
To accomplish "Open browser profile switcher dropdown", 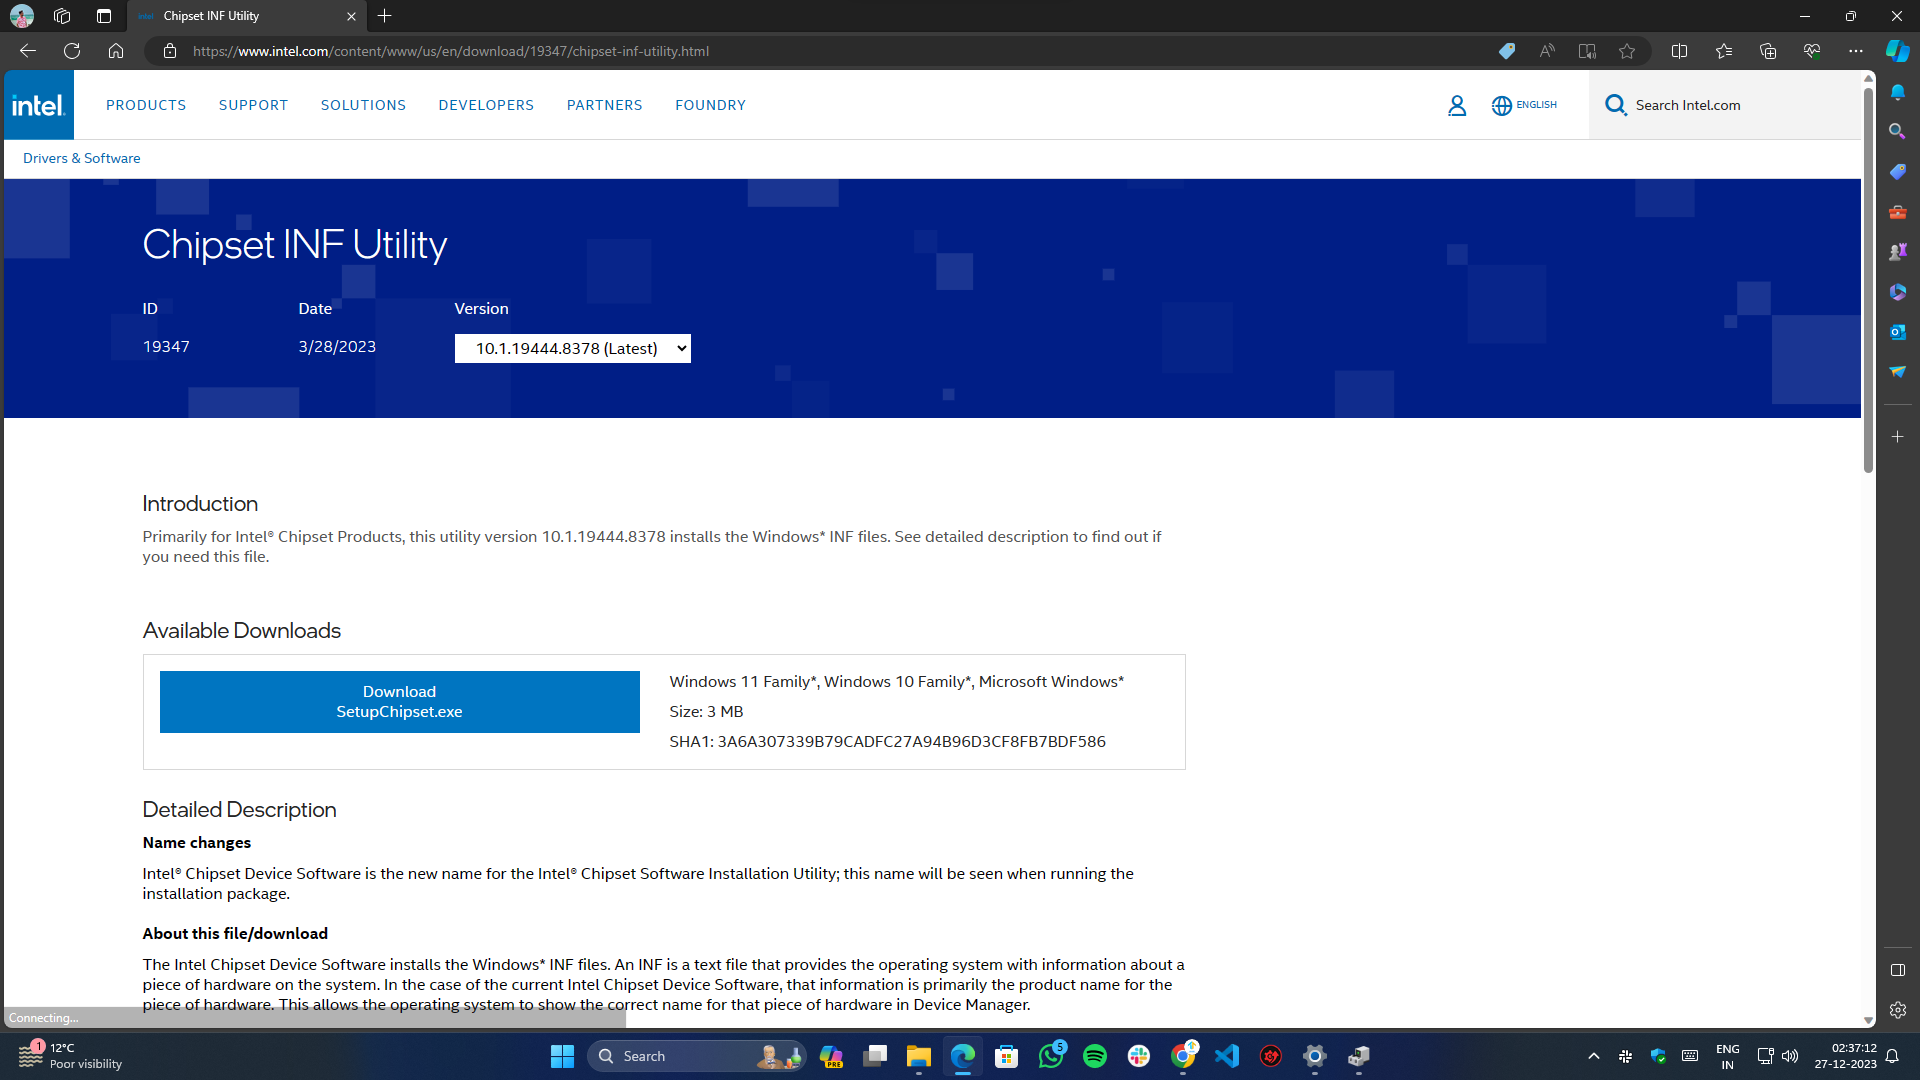I will 22,16.
